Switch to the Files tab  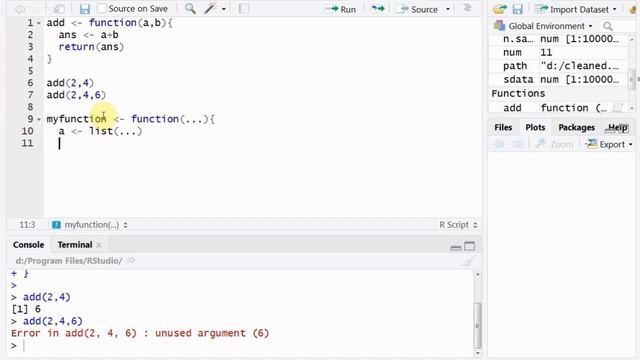pos(503,128)
